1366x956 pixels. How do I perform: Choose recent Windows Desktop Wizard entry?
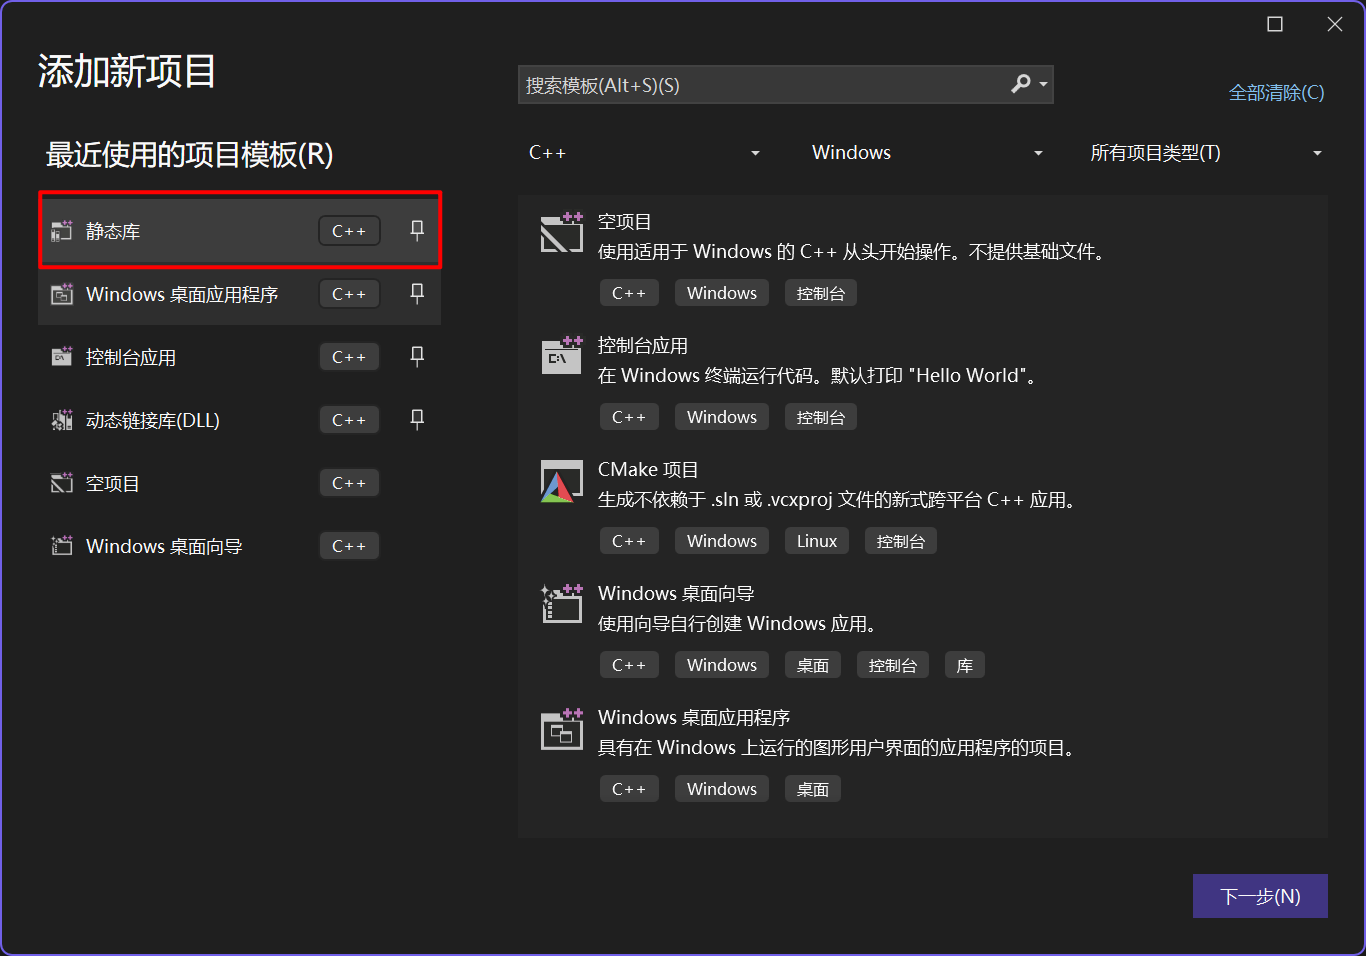tap(164, 547)
